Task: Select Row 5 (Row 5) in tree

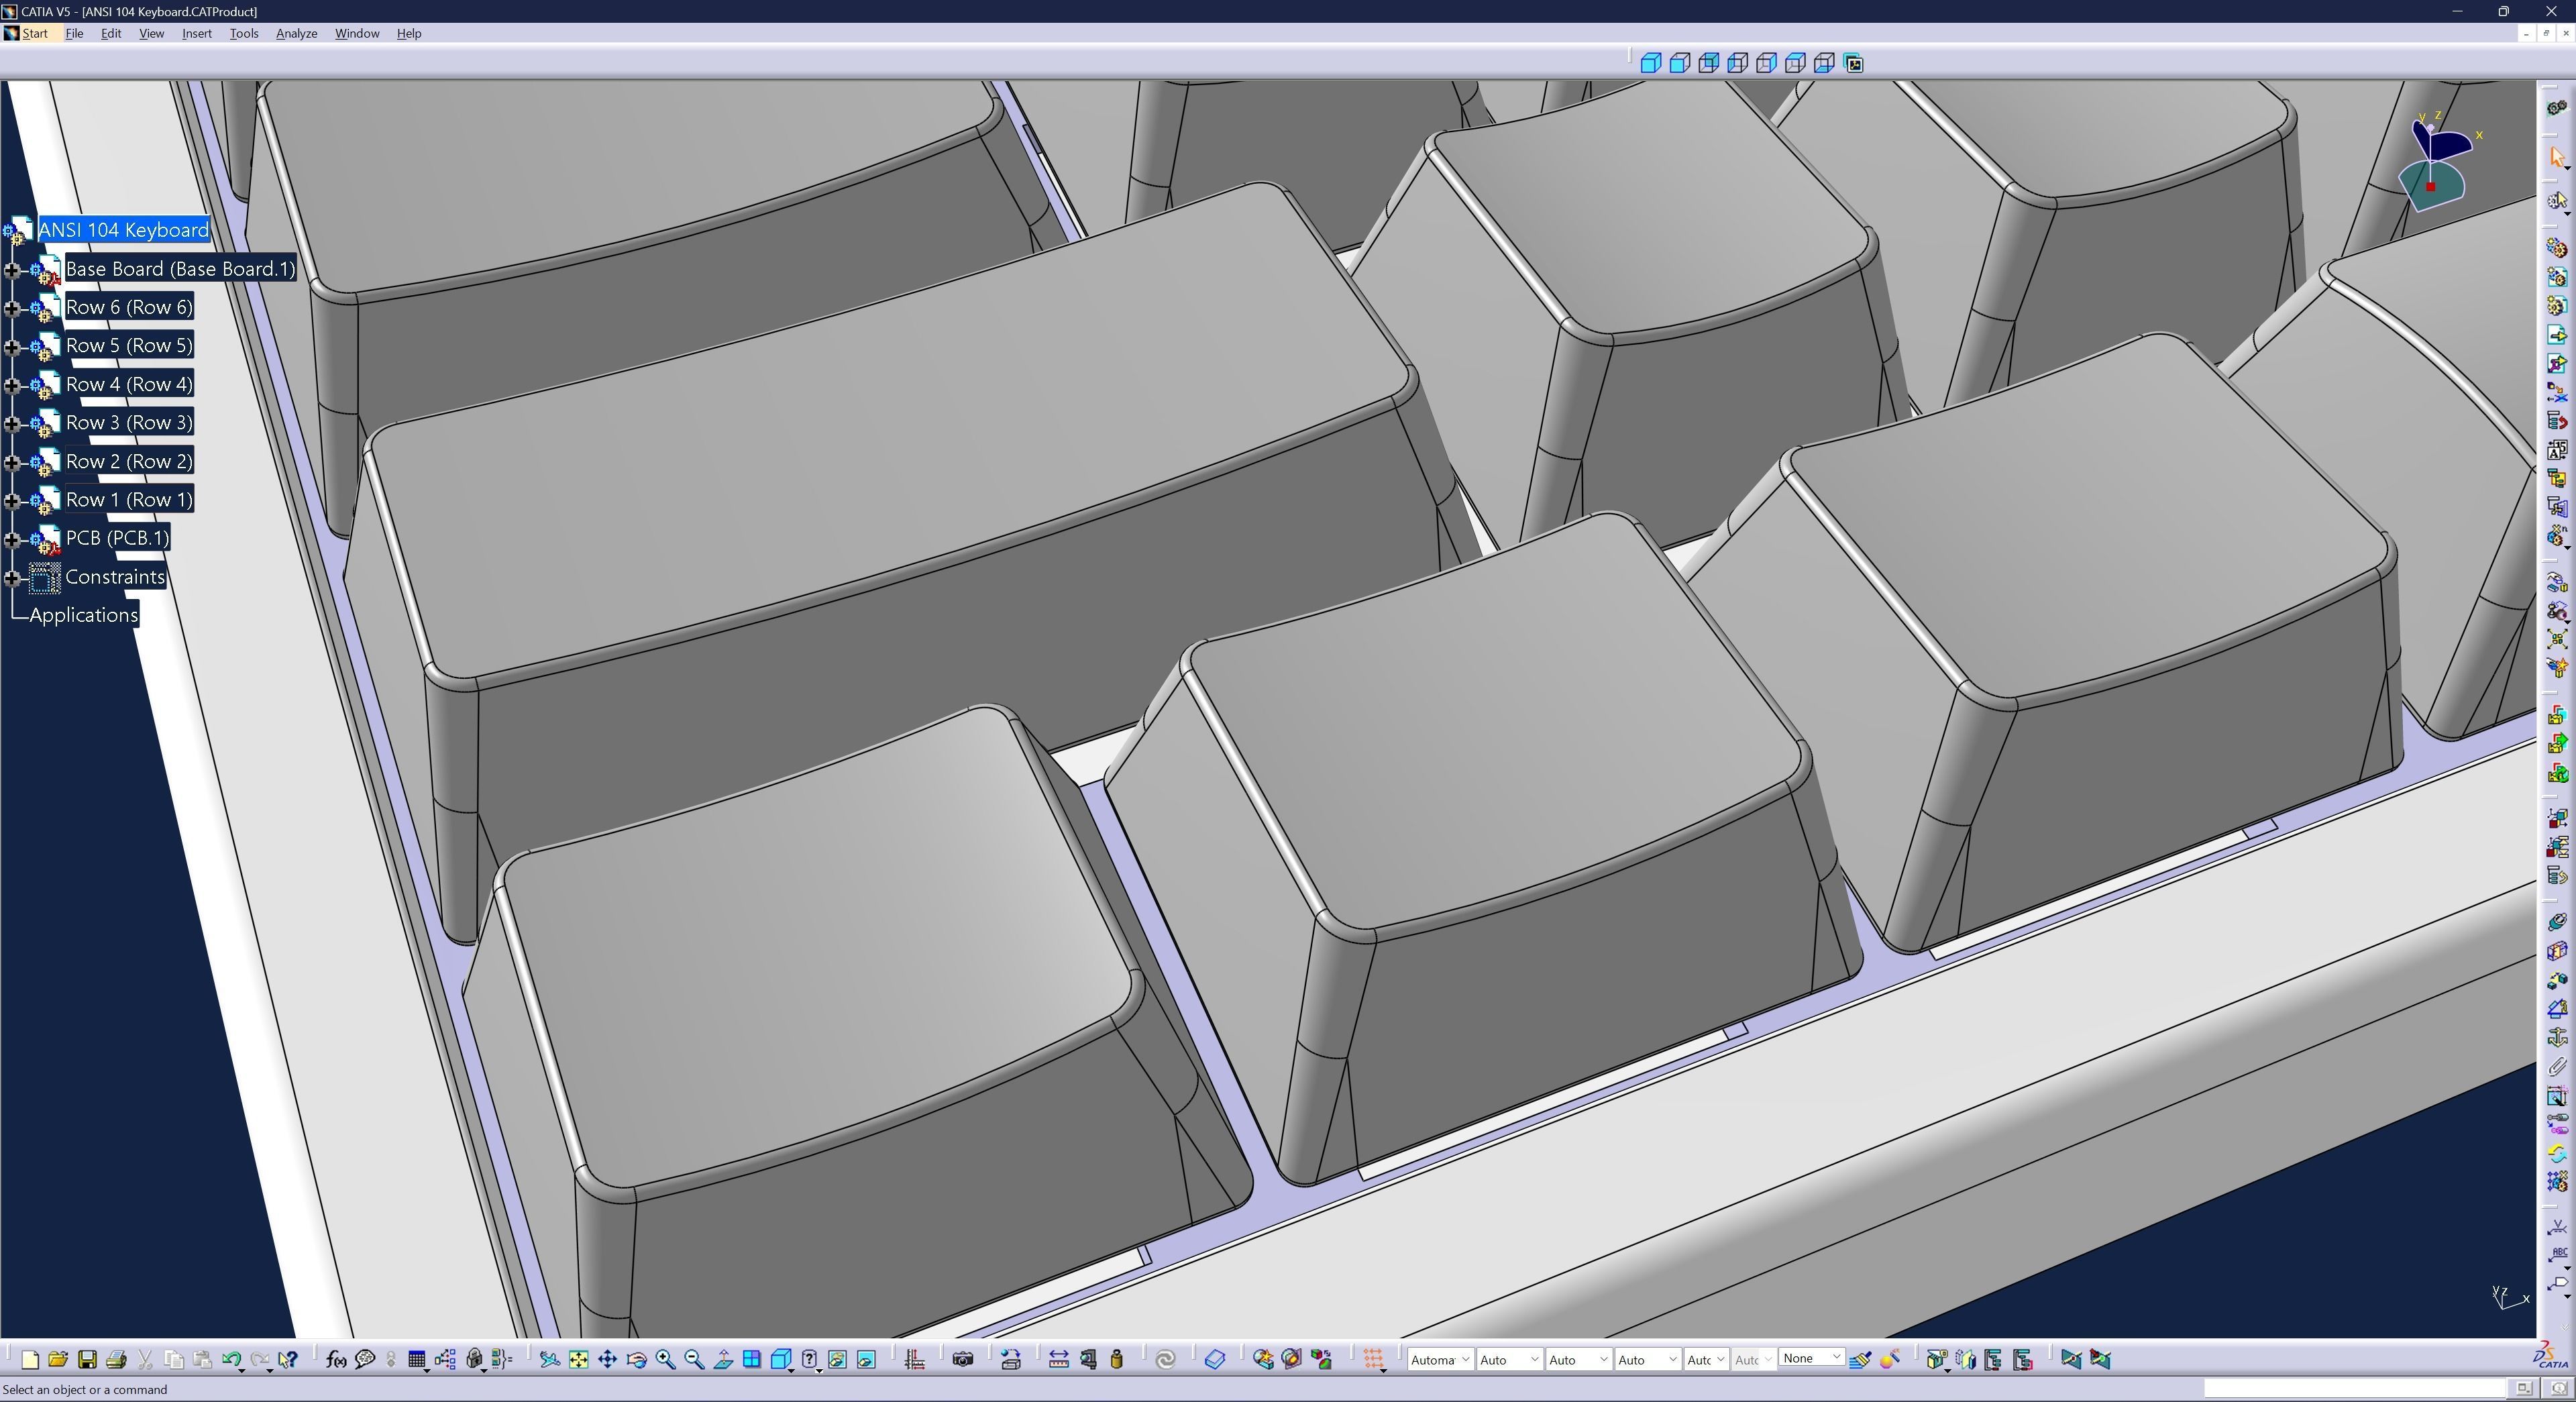Action: click(x=129, y=346)
